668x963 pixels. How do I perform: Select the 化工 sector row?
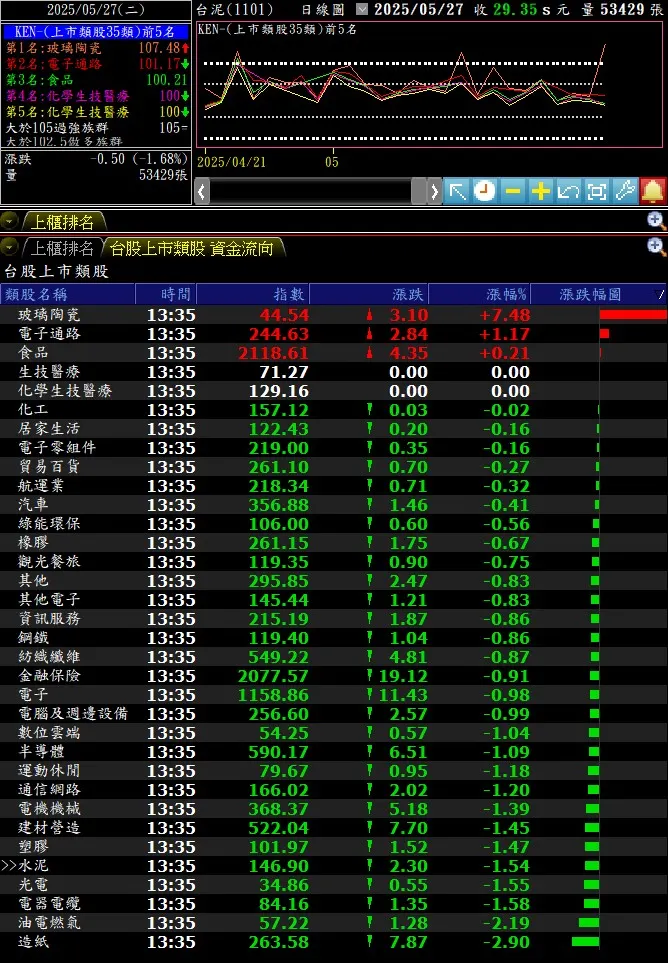[x=334, y=410]
